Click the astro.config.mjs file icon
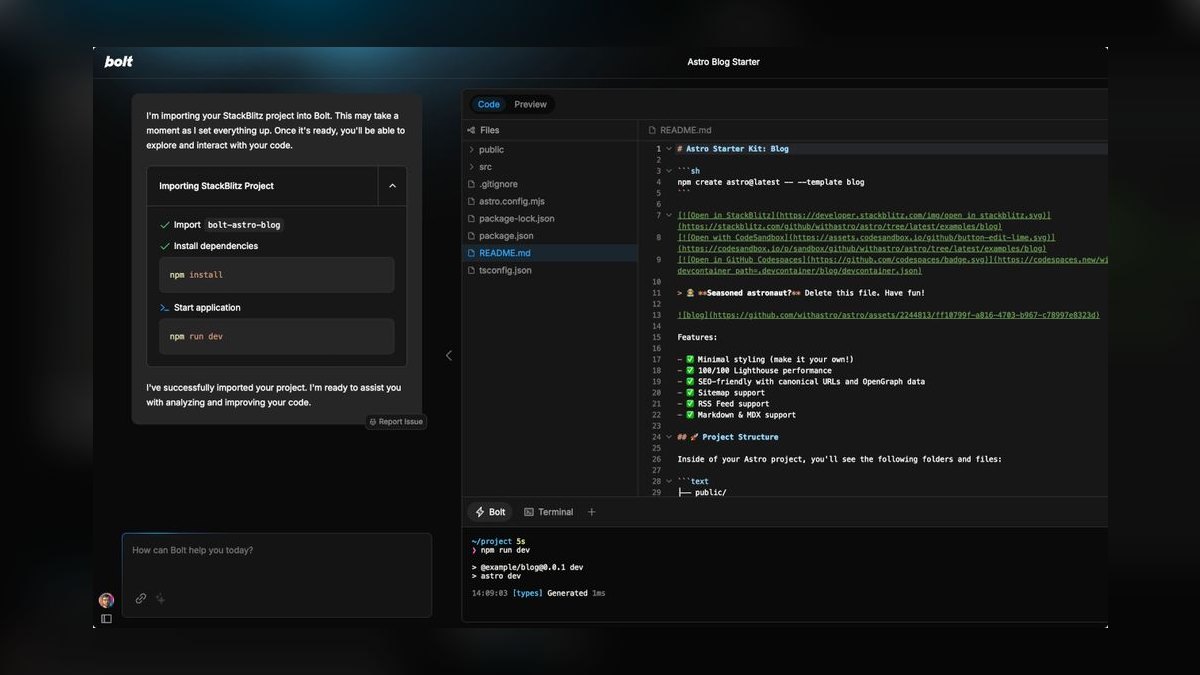This screenshot has height=675, width=1200. 471,201
